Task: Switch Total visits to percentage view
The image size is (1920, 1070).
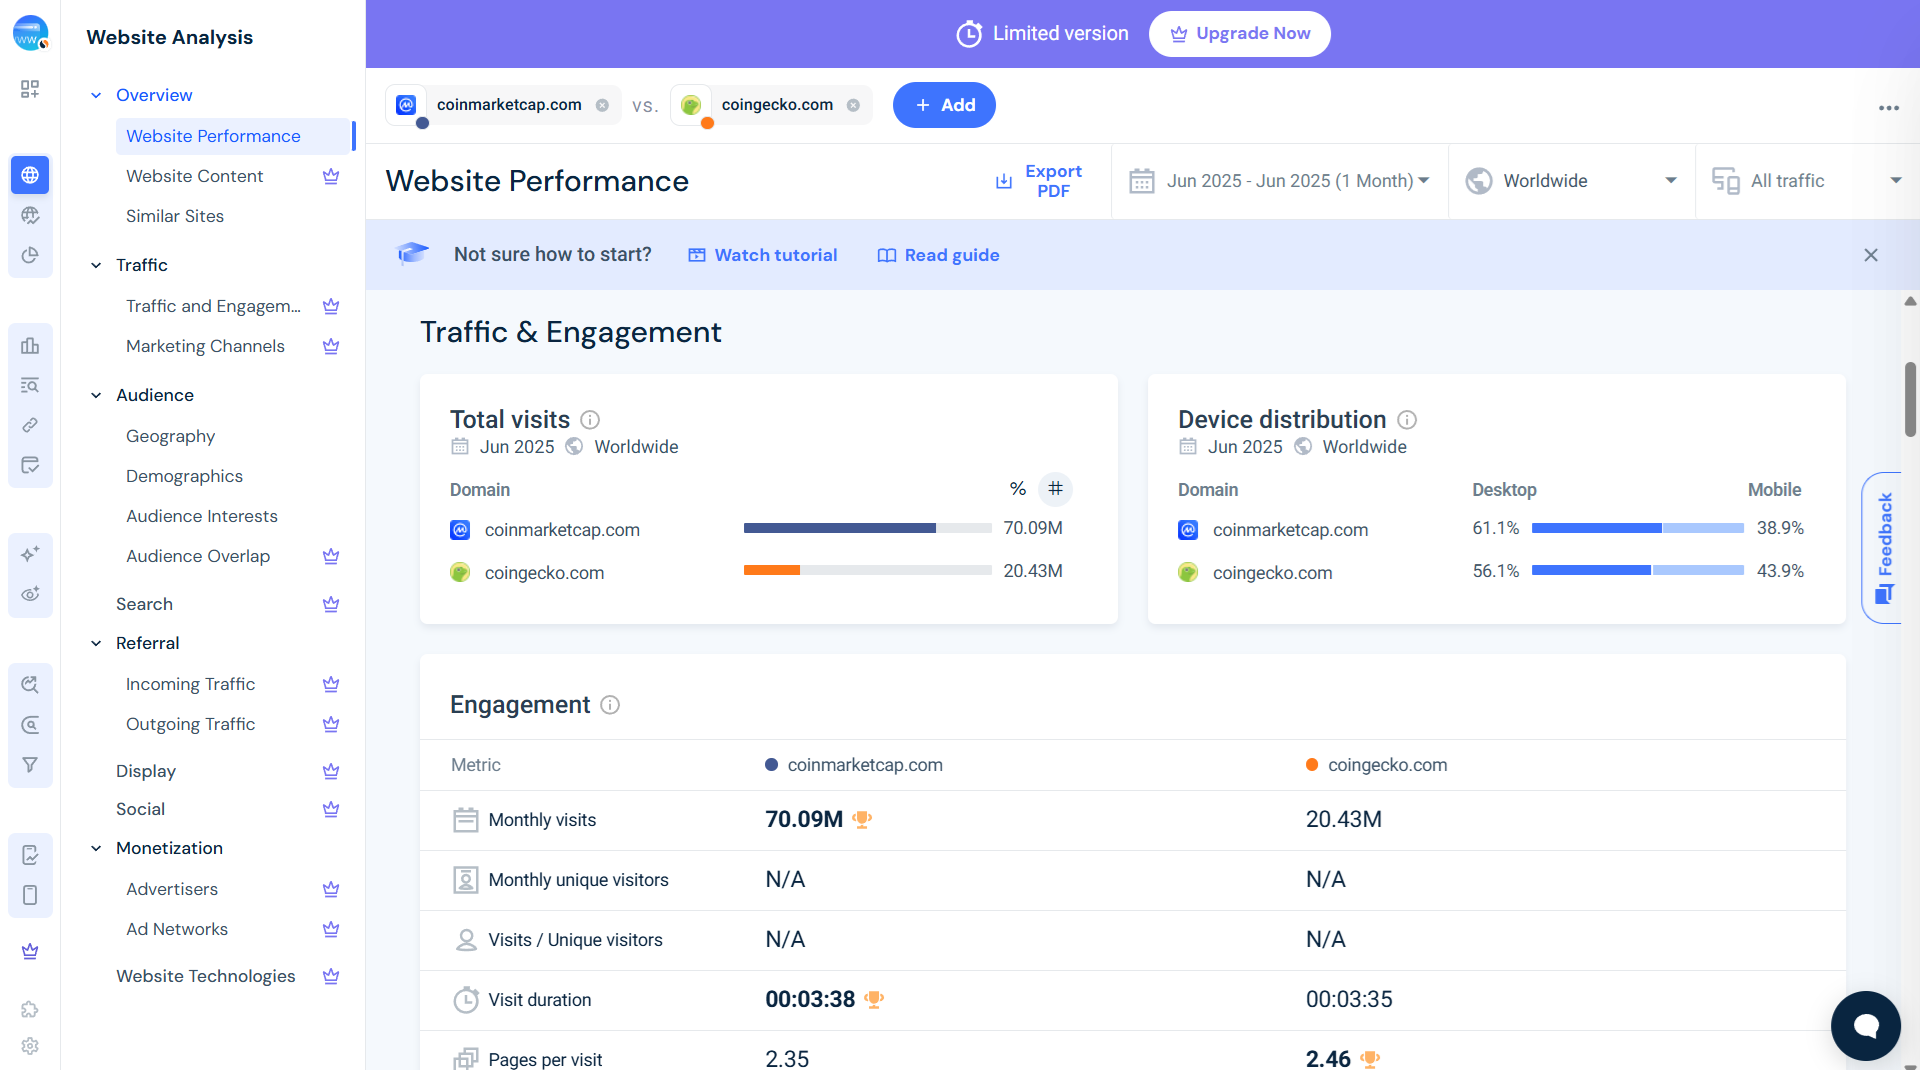Action: (1018, 489)
